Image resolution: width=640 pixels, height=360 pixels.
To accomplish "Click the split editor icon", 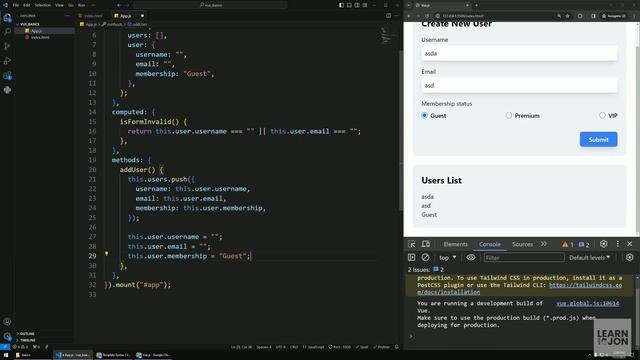I will pyautogui.click(x=388, y=16).
